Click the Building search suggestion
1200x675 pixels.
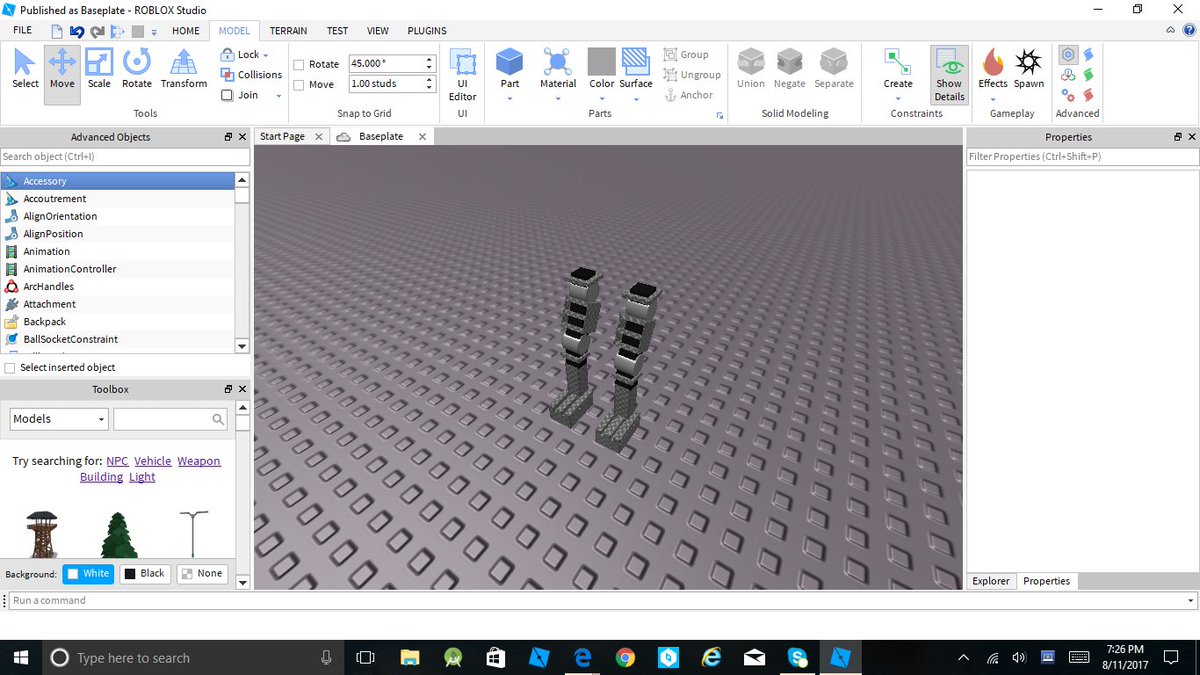pyautogui.click(x=101, y=477)
